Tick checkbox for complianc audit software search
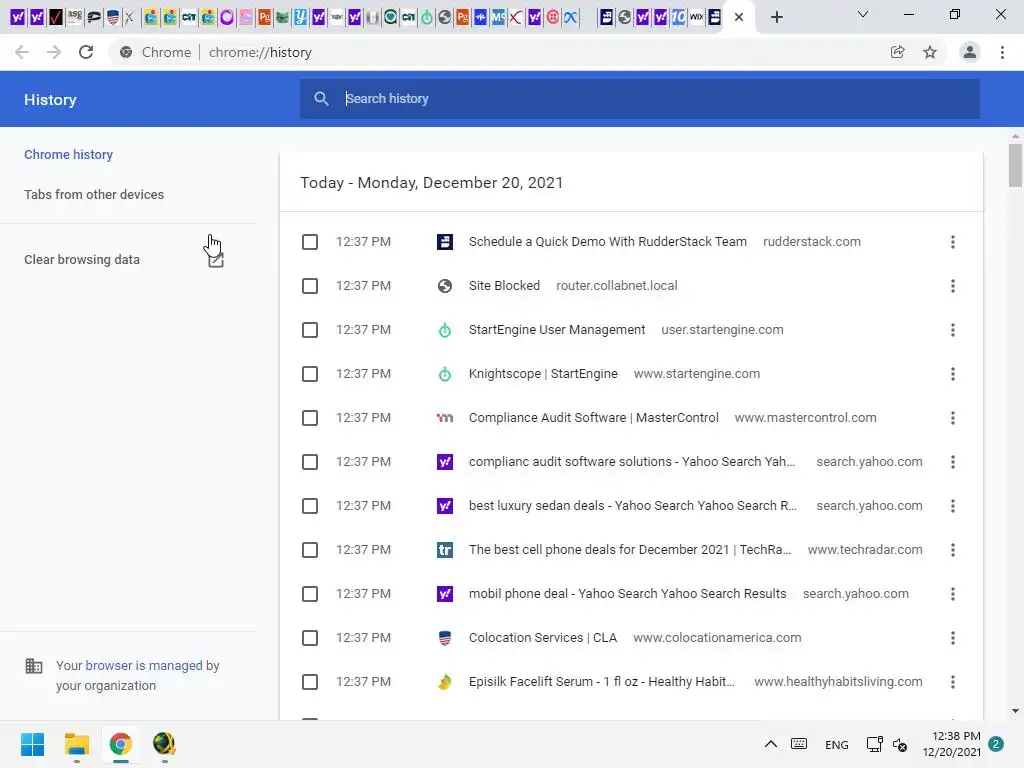1024x768 pixels. pos(310,462)
